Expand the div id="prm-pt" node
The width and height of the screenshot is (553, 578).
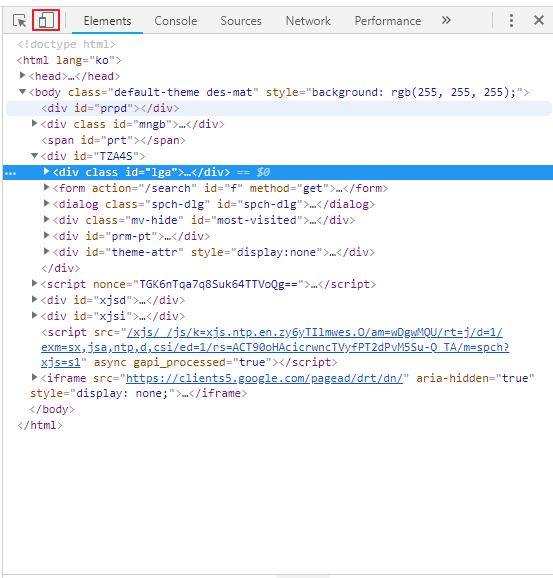coord(46,236)
